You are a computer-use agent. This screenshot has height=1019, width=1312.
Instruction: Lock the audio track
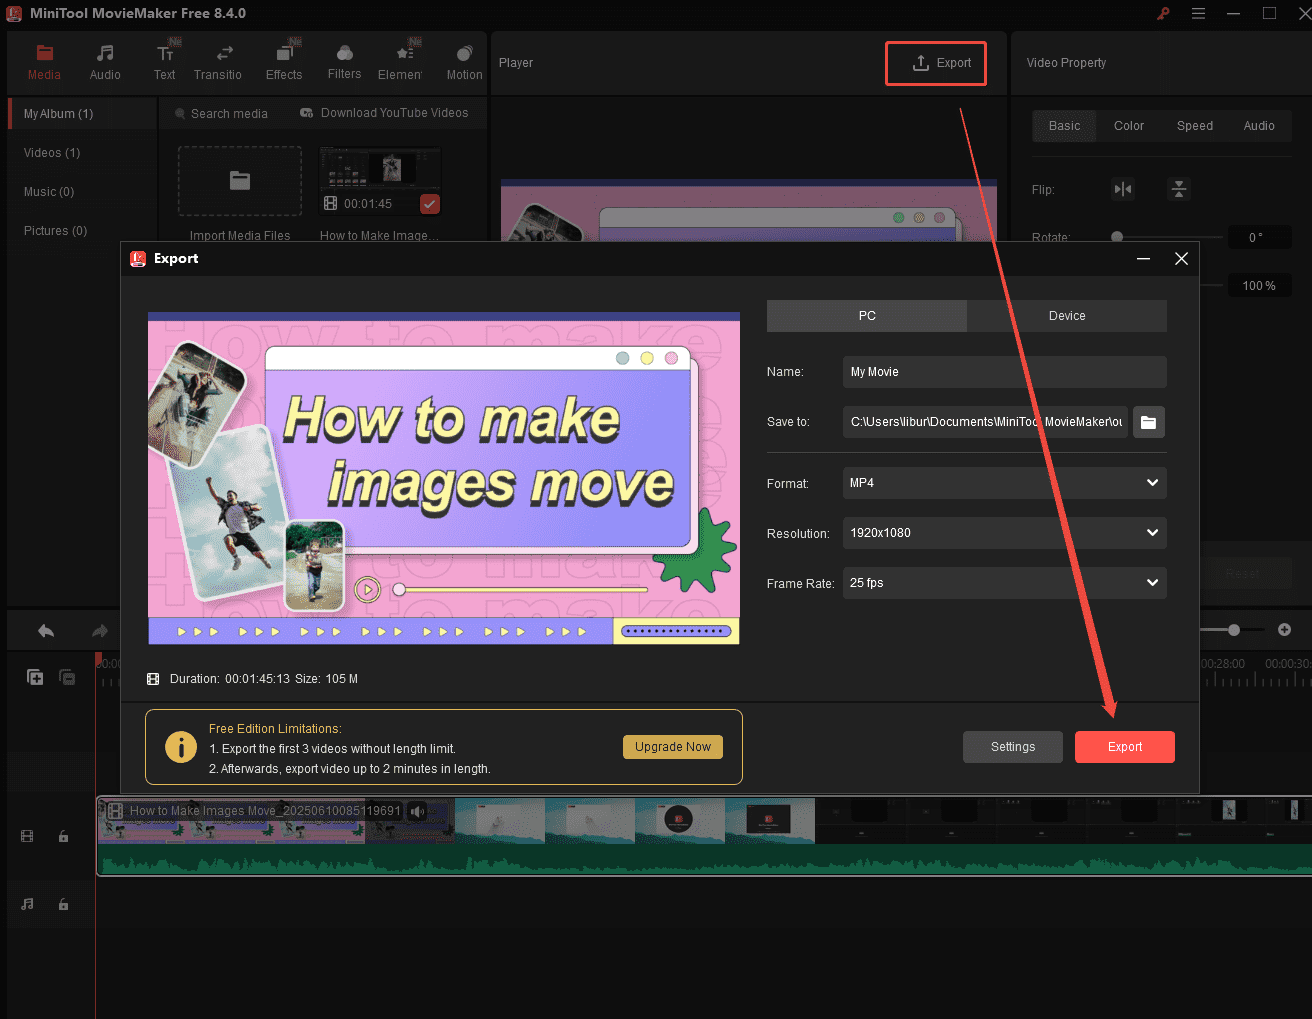click(63, 903)
